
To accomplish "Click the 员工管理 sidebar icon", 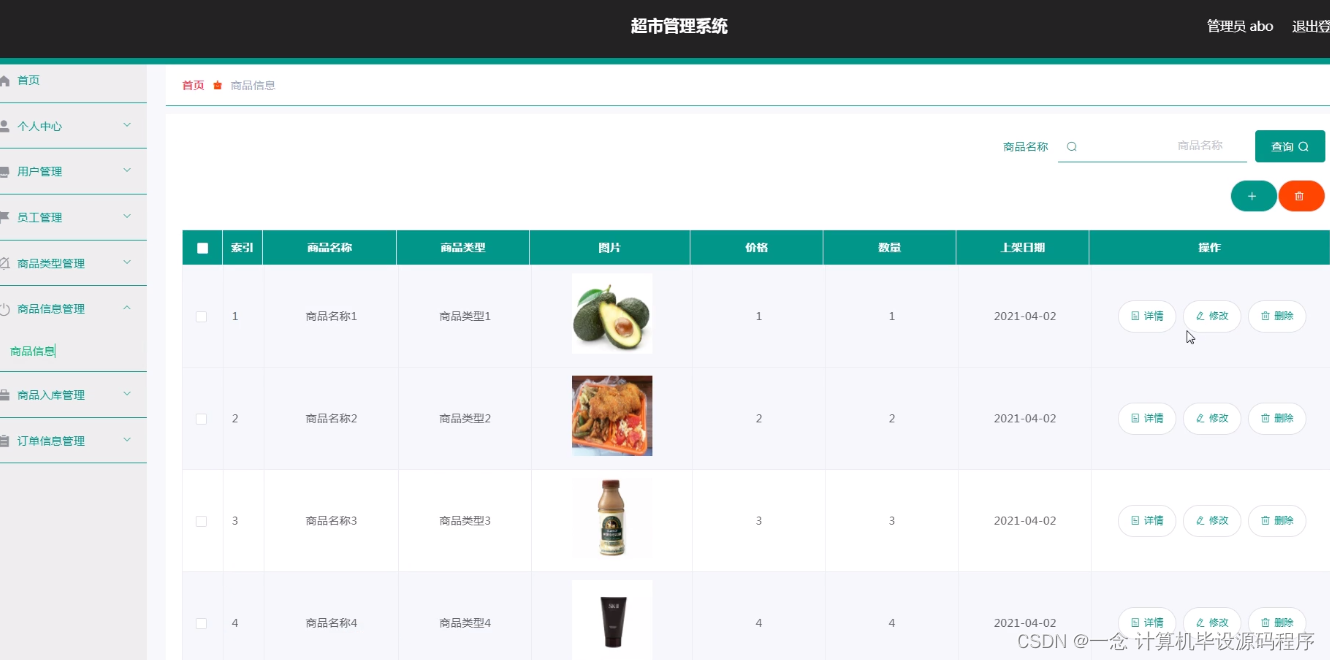I will point(8,217).
